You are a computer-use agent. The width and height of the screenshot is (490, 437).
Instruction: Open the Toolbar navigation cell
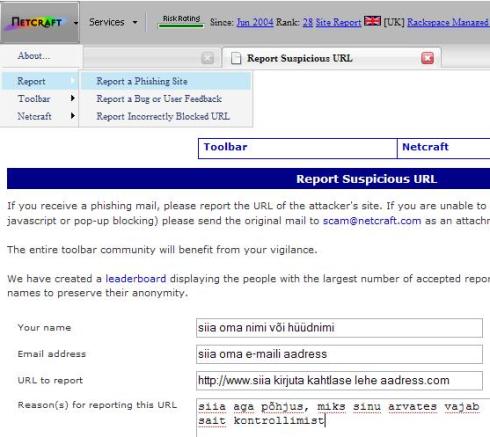(x=298, y=148)
